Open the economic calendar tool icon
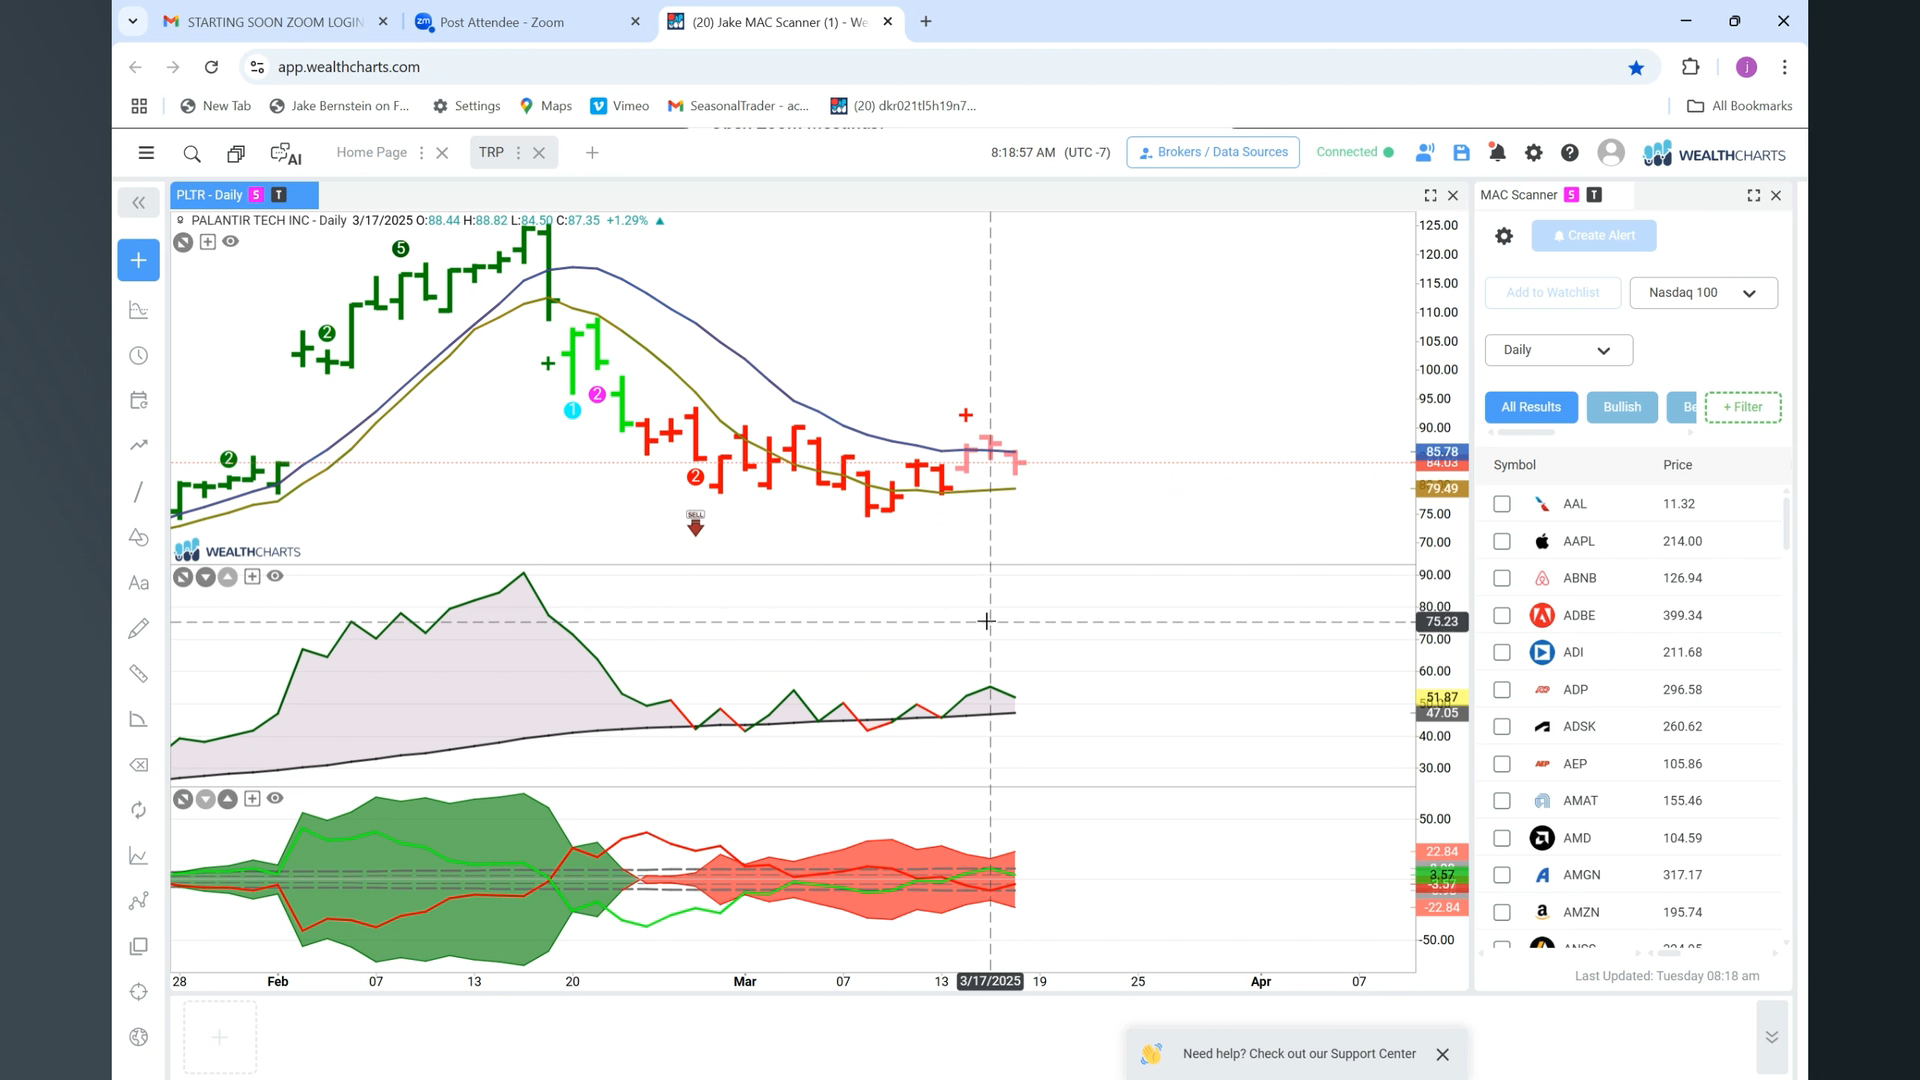 (x=139, y=401)
